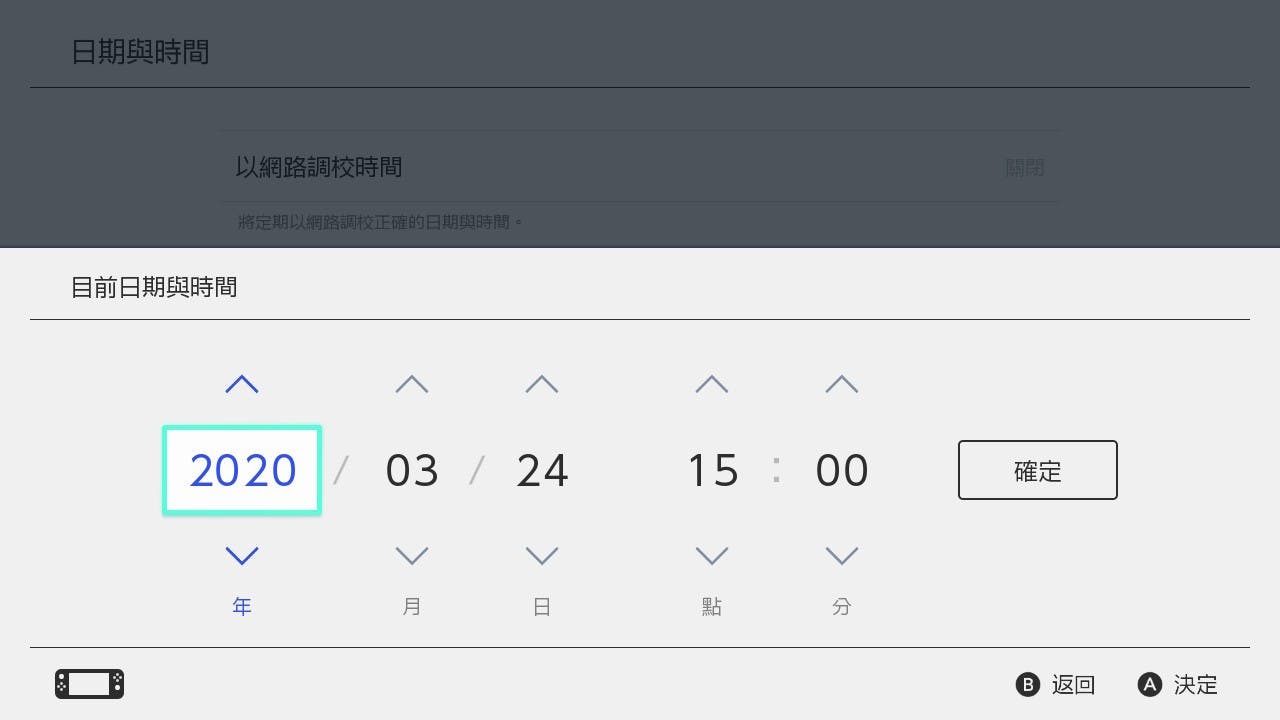This screenshot has width=1280, height=720.
Task: Decrease the day value below 24
Action: [x=542, y=555]
